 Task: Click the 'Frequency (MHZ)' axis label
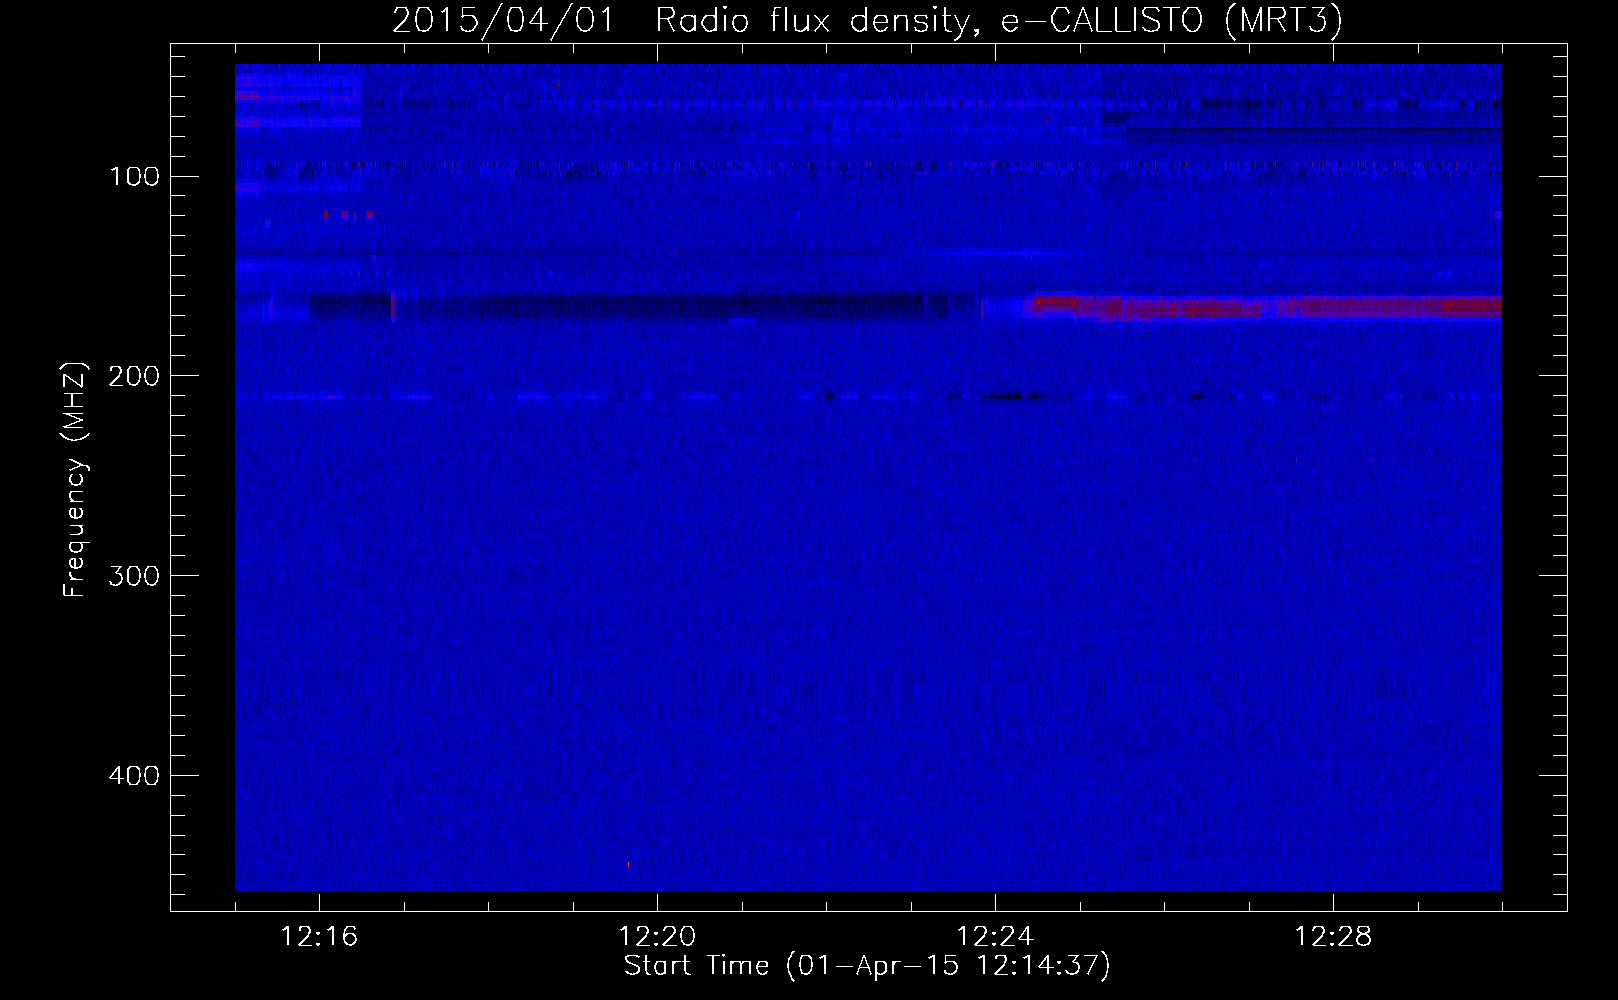coord(76,480)
